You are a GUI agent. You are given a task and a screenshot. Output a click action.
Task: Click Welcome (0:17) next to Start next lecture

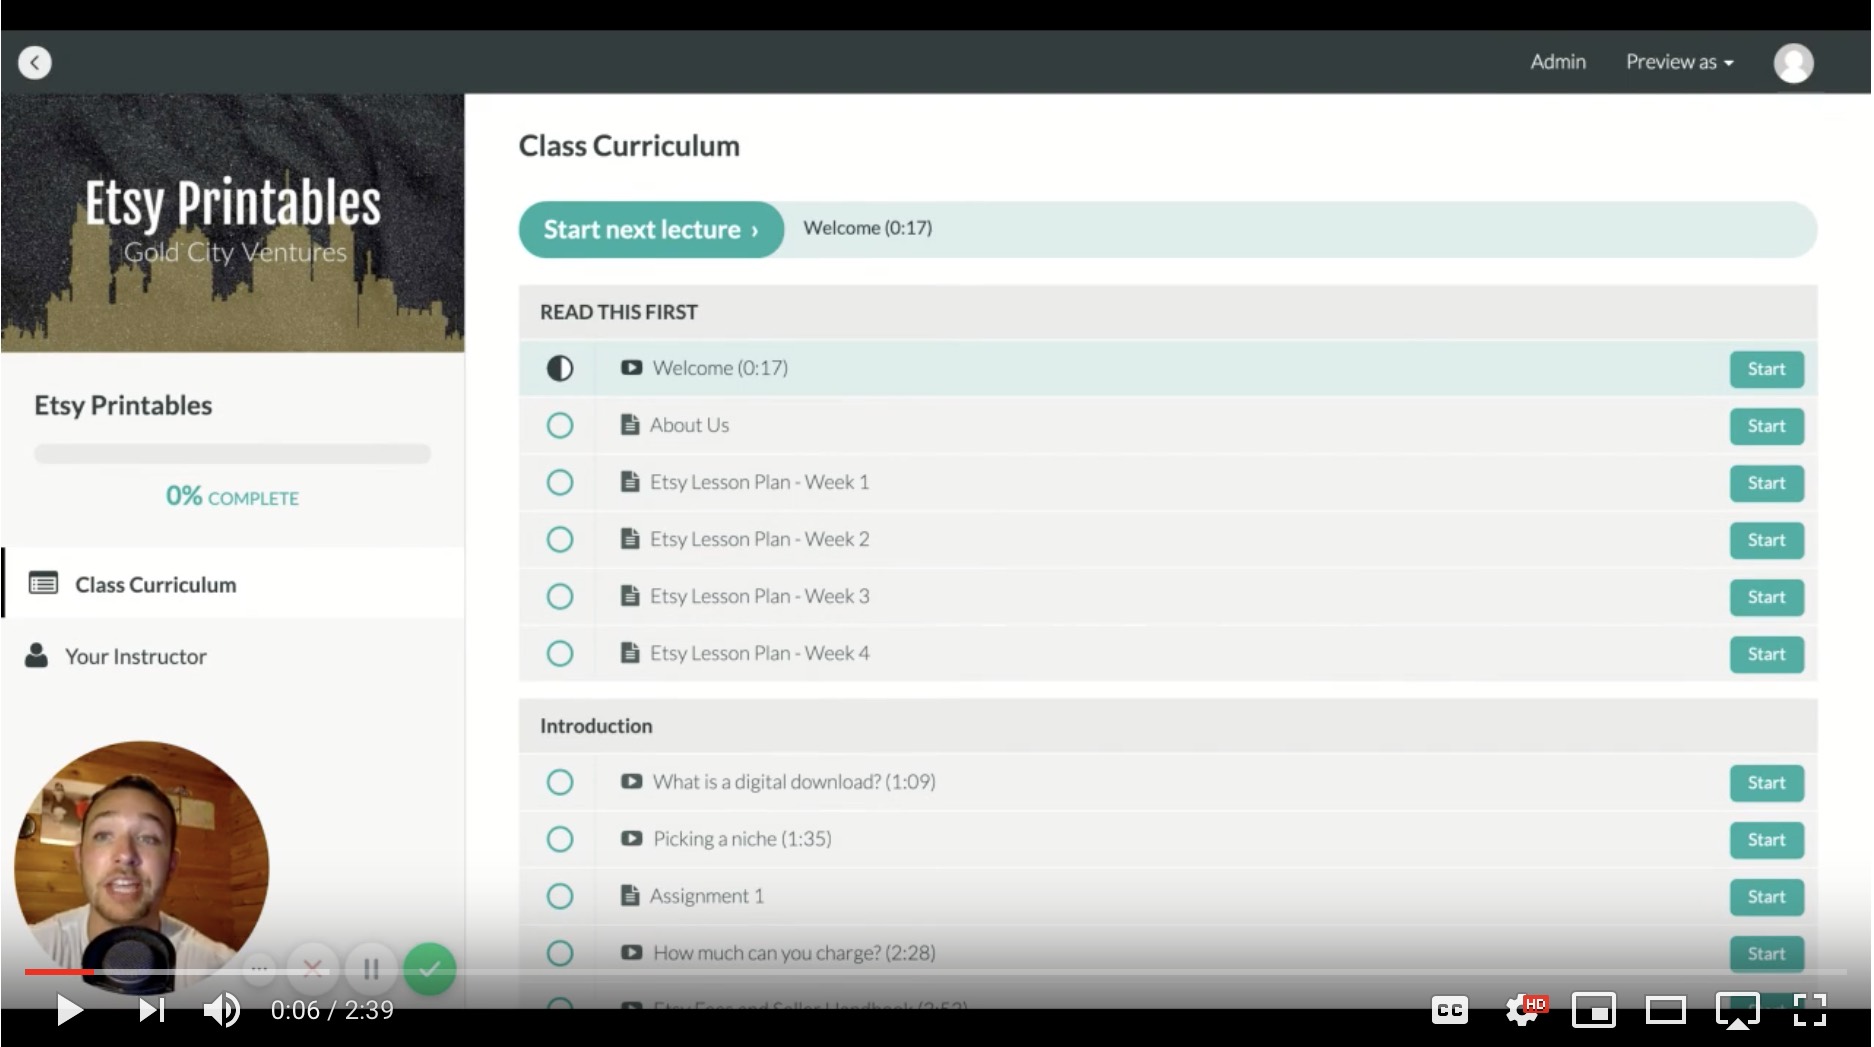pos(868,228)
